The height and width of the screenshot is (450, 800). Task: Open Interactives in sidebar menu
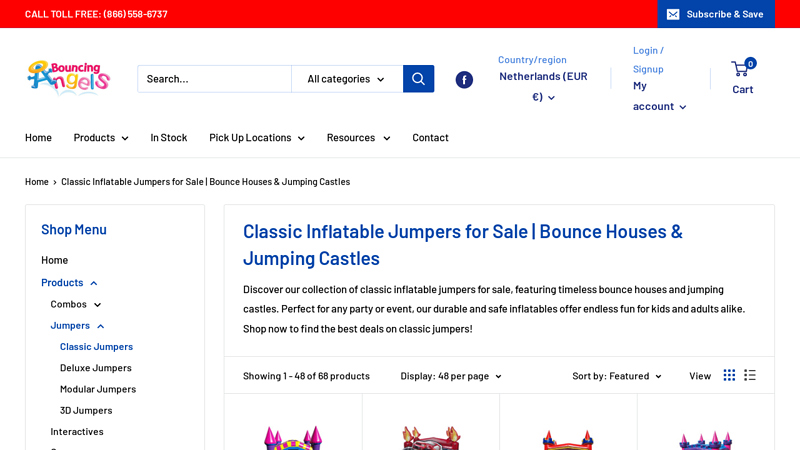click(77, 432)
